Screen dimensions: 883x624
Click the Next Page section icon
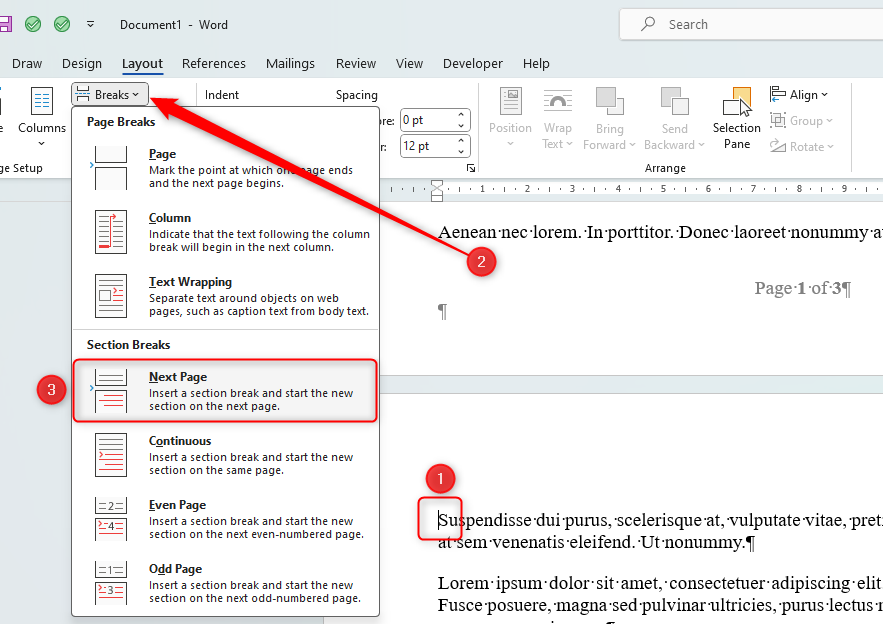111,391
